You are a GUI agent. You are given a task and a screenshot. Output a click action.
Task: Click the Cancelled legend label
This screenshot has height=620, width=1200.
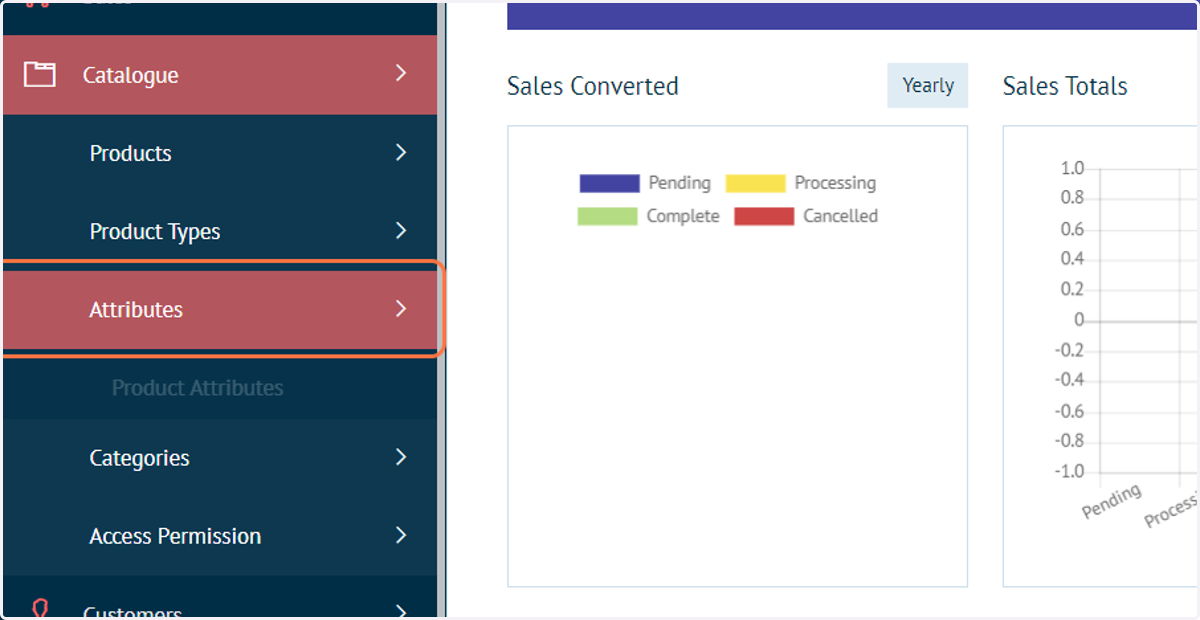click(841, 216)
